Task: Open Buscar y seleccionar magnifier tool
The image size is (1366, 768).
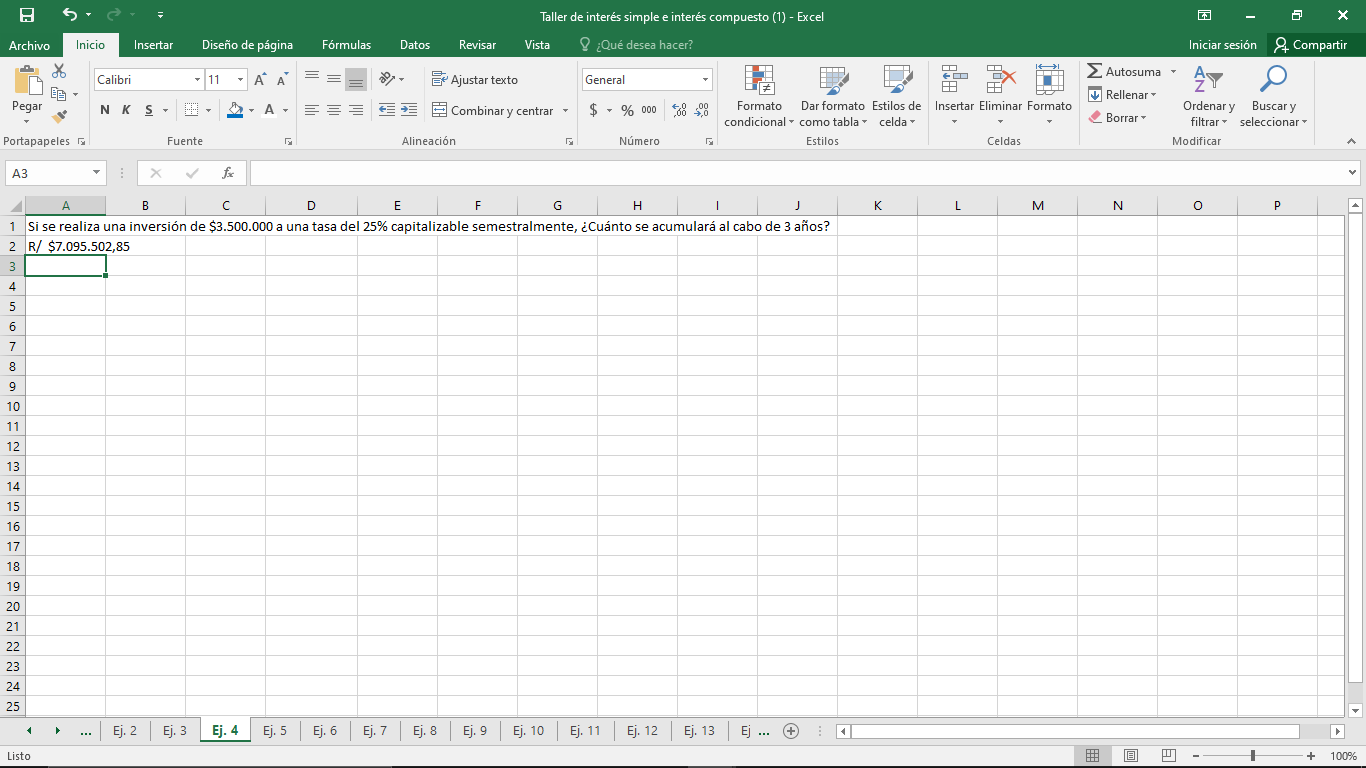Action: coord(1272,95)
